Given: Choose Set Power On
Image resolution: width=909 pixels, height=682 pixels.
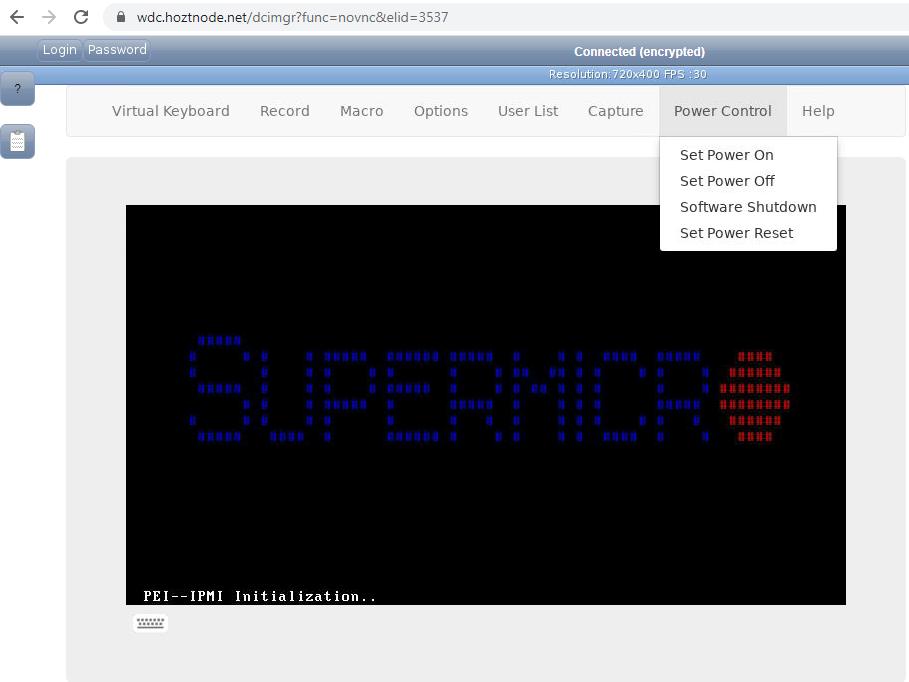Looking at the screenshot, I should coord(748,155).
